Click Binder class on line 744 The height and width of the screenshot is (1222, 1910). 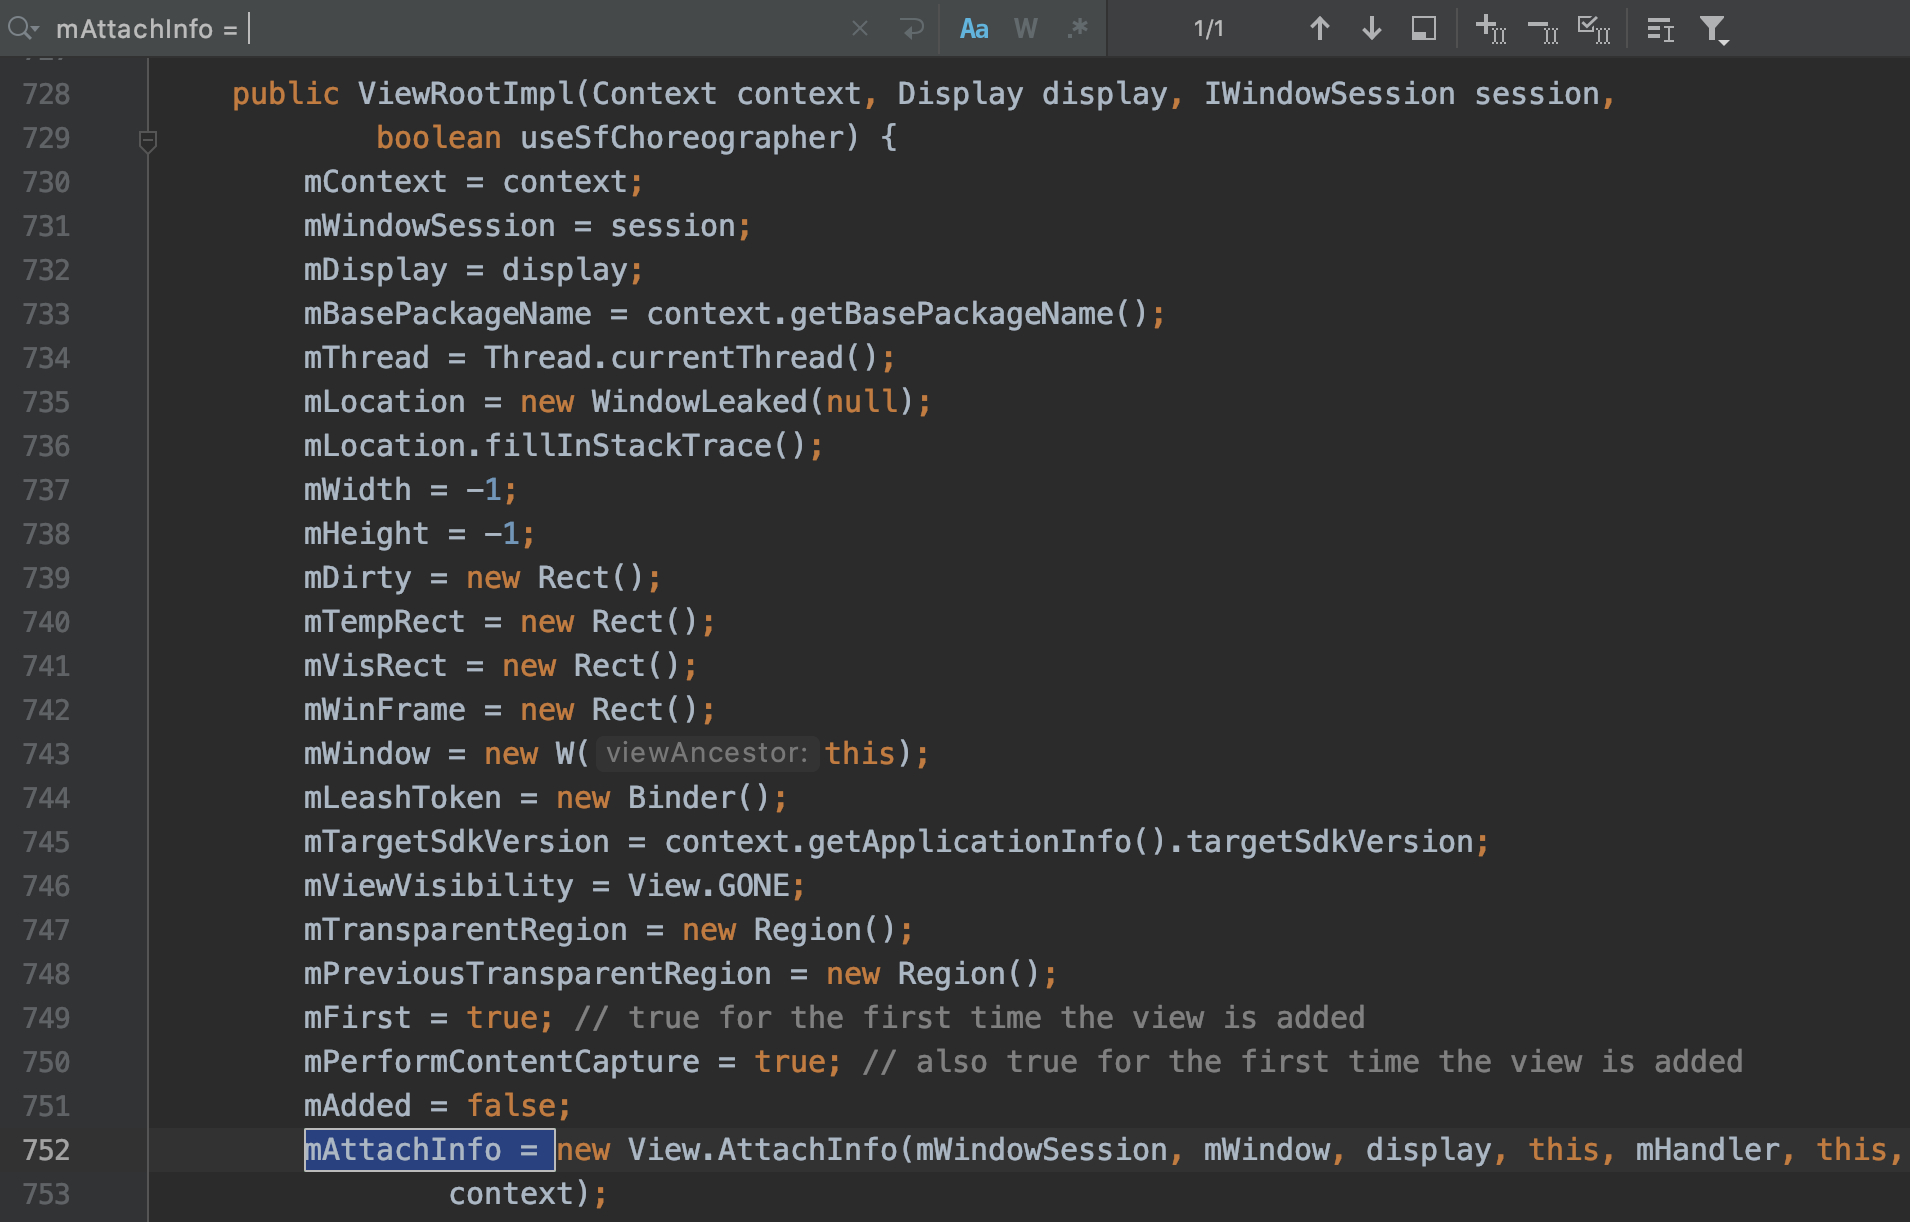coord(682,798)
